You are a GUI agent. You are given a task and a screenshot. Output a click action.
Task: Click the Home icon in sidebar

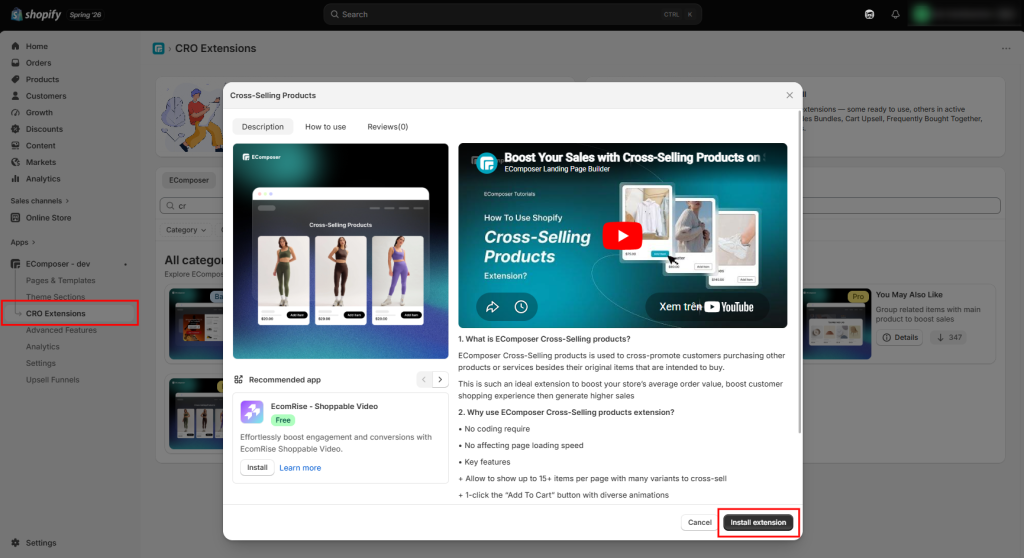tap(16, 46)
